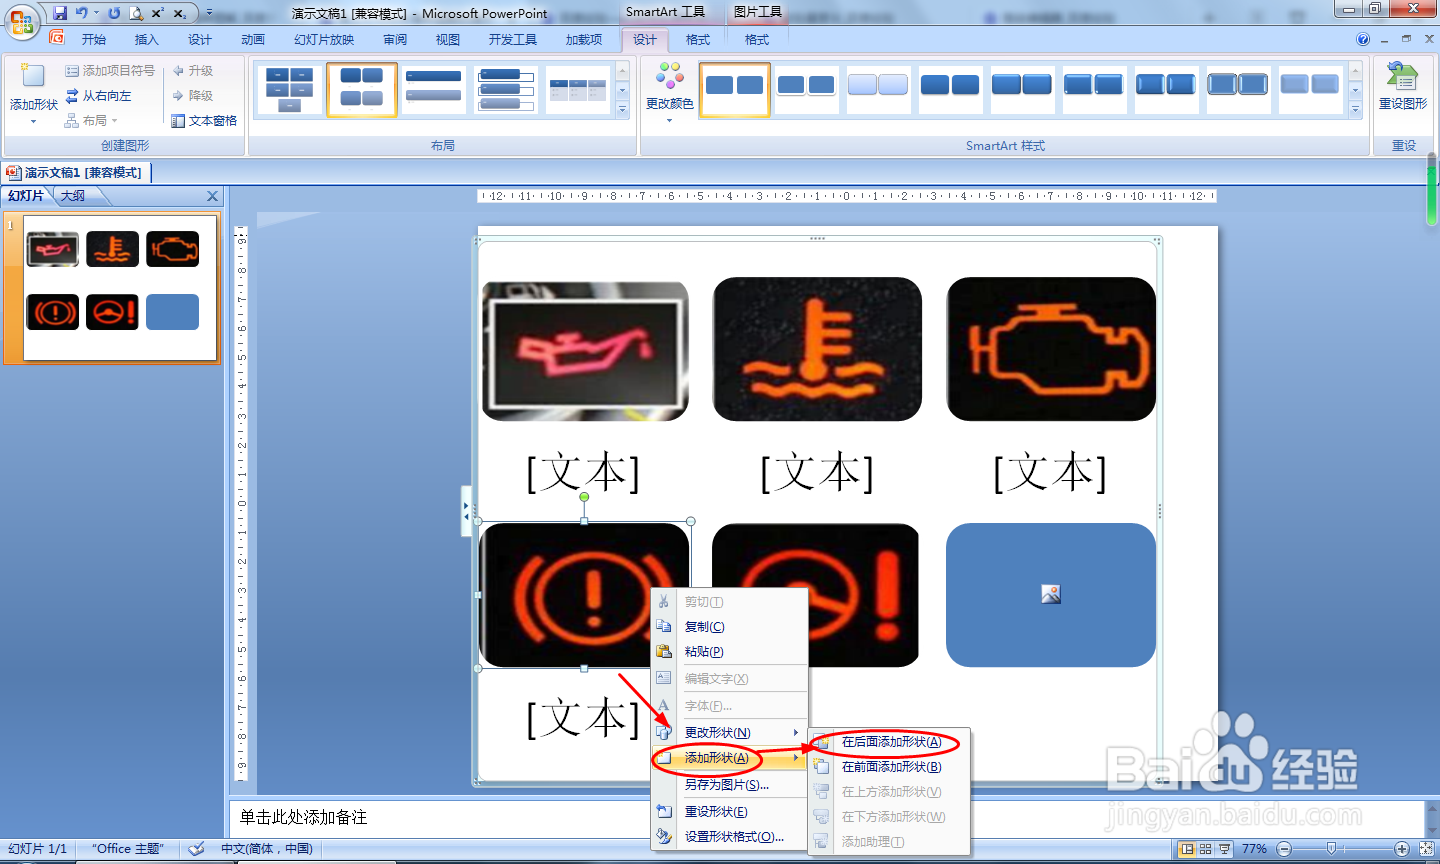Image resolution: width=1440 pixels, height=864 pixels.
Task: Fit slide to current window
Action: [x=1426, y=849]
